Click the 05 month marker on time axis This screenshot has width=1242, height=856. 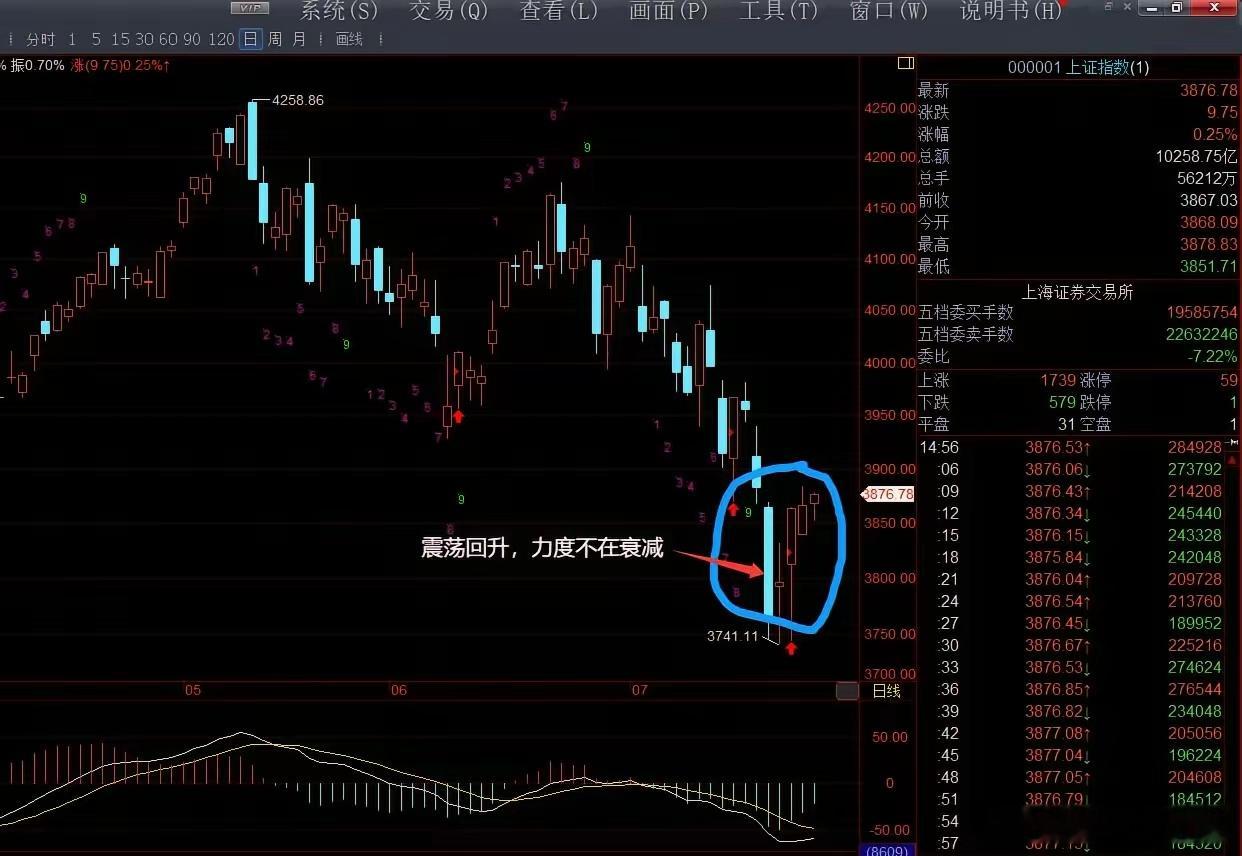point(192,690)
